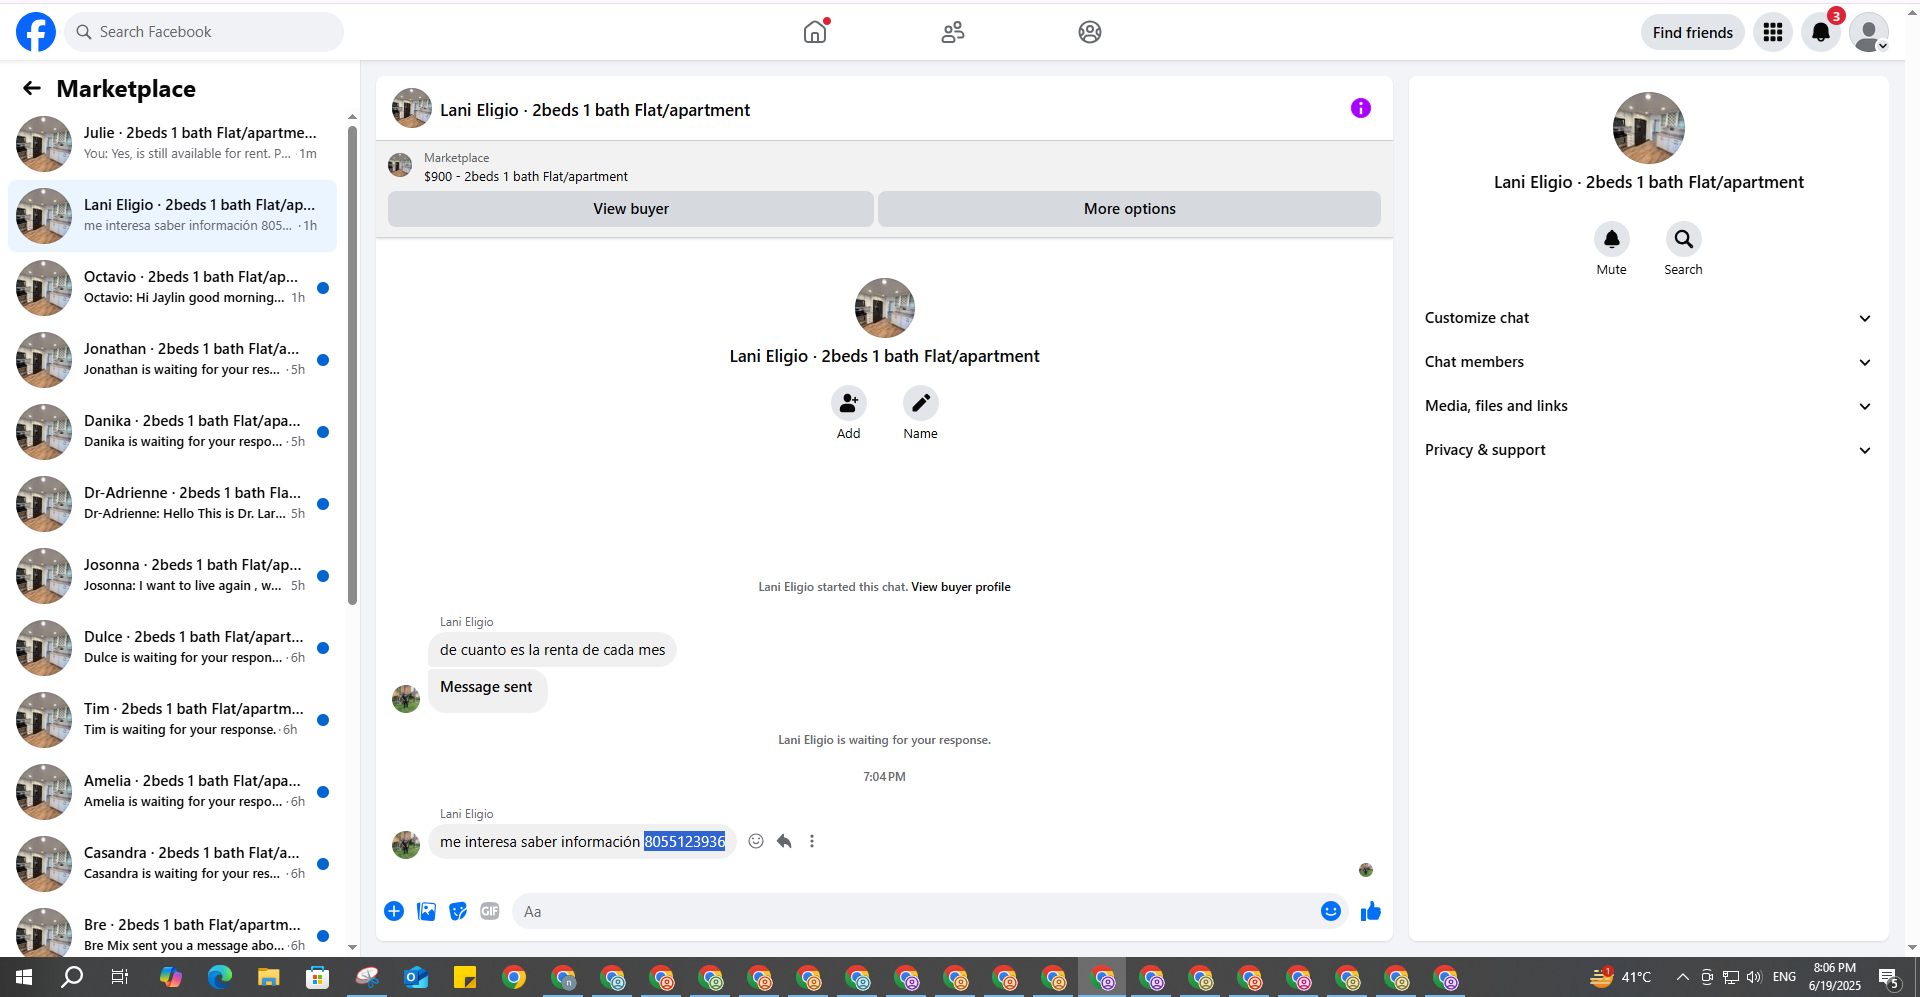
Task: Open Amelia's conversation
Action: click(173, 792)
